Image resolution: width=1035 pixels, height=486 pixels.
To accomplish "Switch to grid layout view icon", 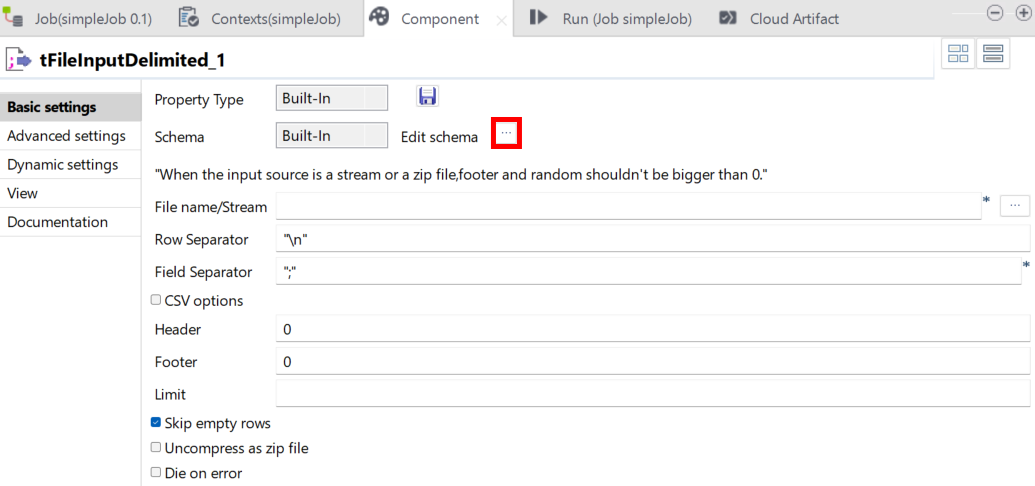I will click(958, 55).
